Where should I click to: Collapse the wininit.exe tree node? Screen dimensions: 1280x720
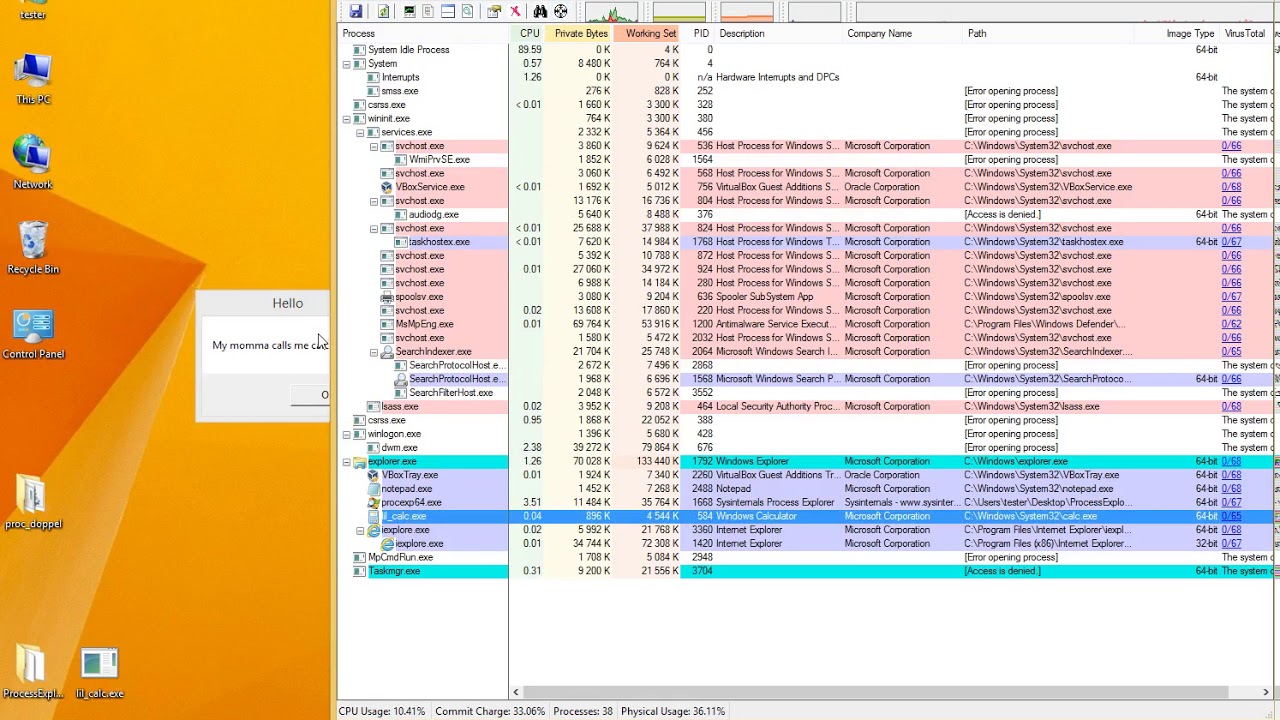[347, 119]
